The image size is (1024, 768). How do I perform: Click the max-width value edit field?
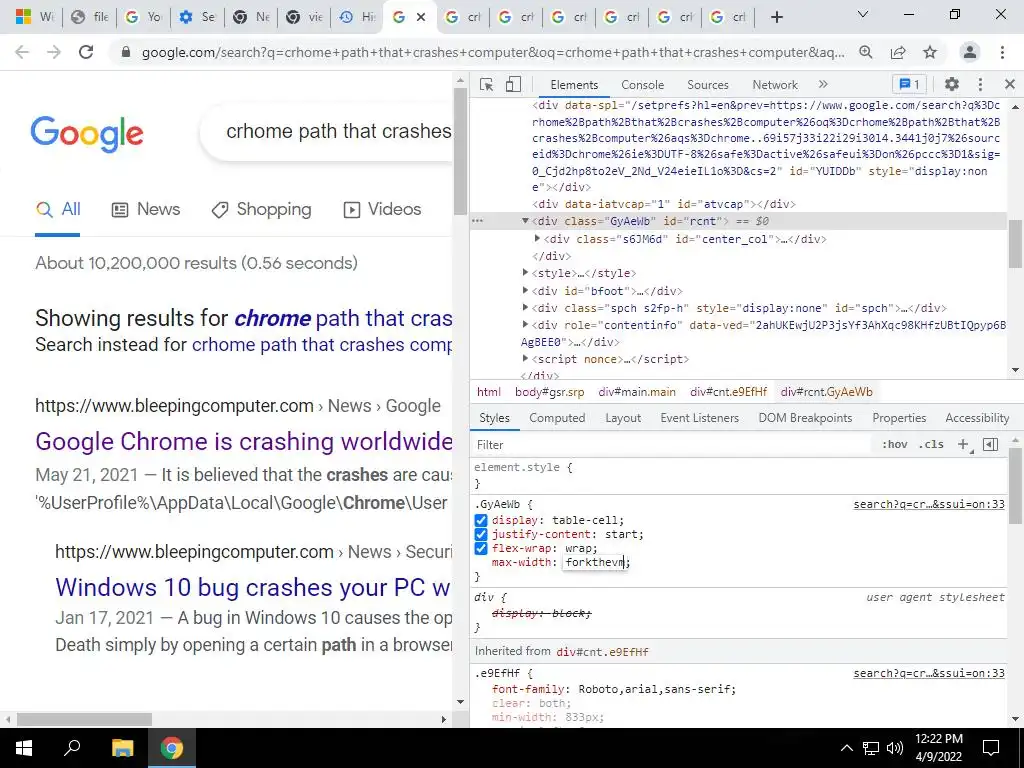tap(595, 562)
